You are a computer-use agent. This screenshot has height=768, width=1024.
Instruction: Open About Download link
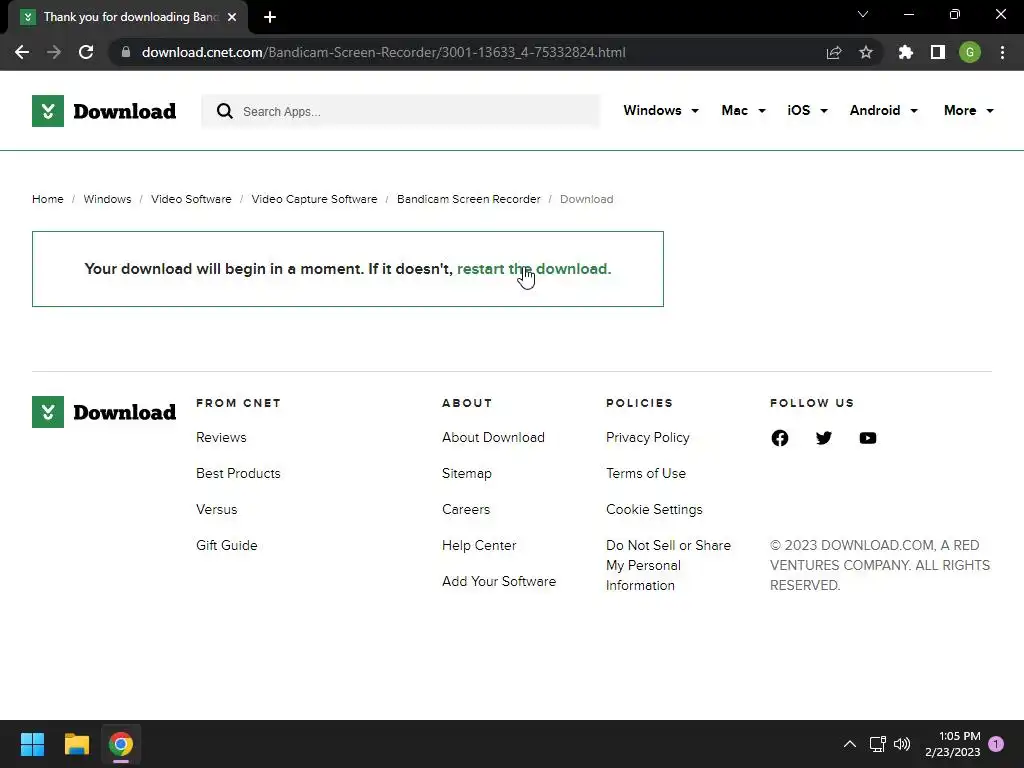pyautogui.click(x=493, y=438)
